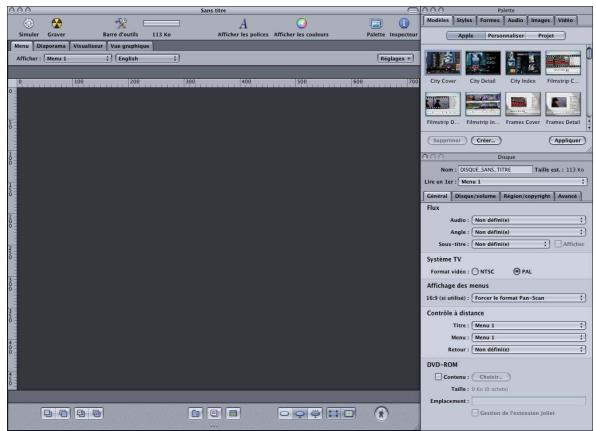Click the Appliquer button
The width and height of the screenshot is (596, 431).
pyautogui.click(x=567, y=141)
